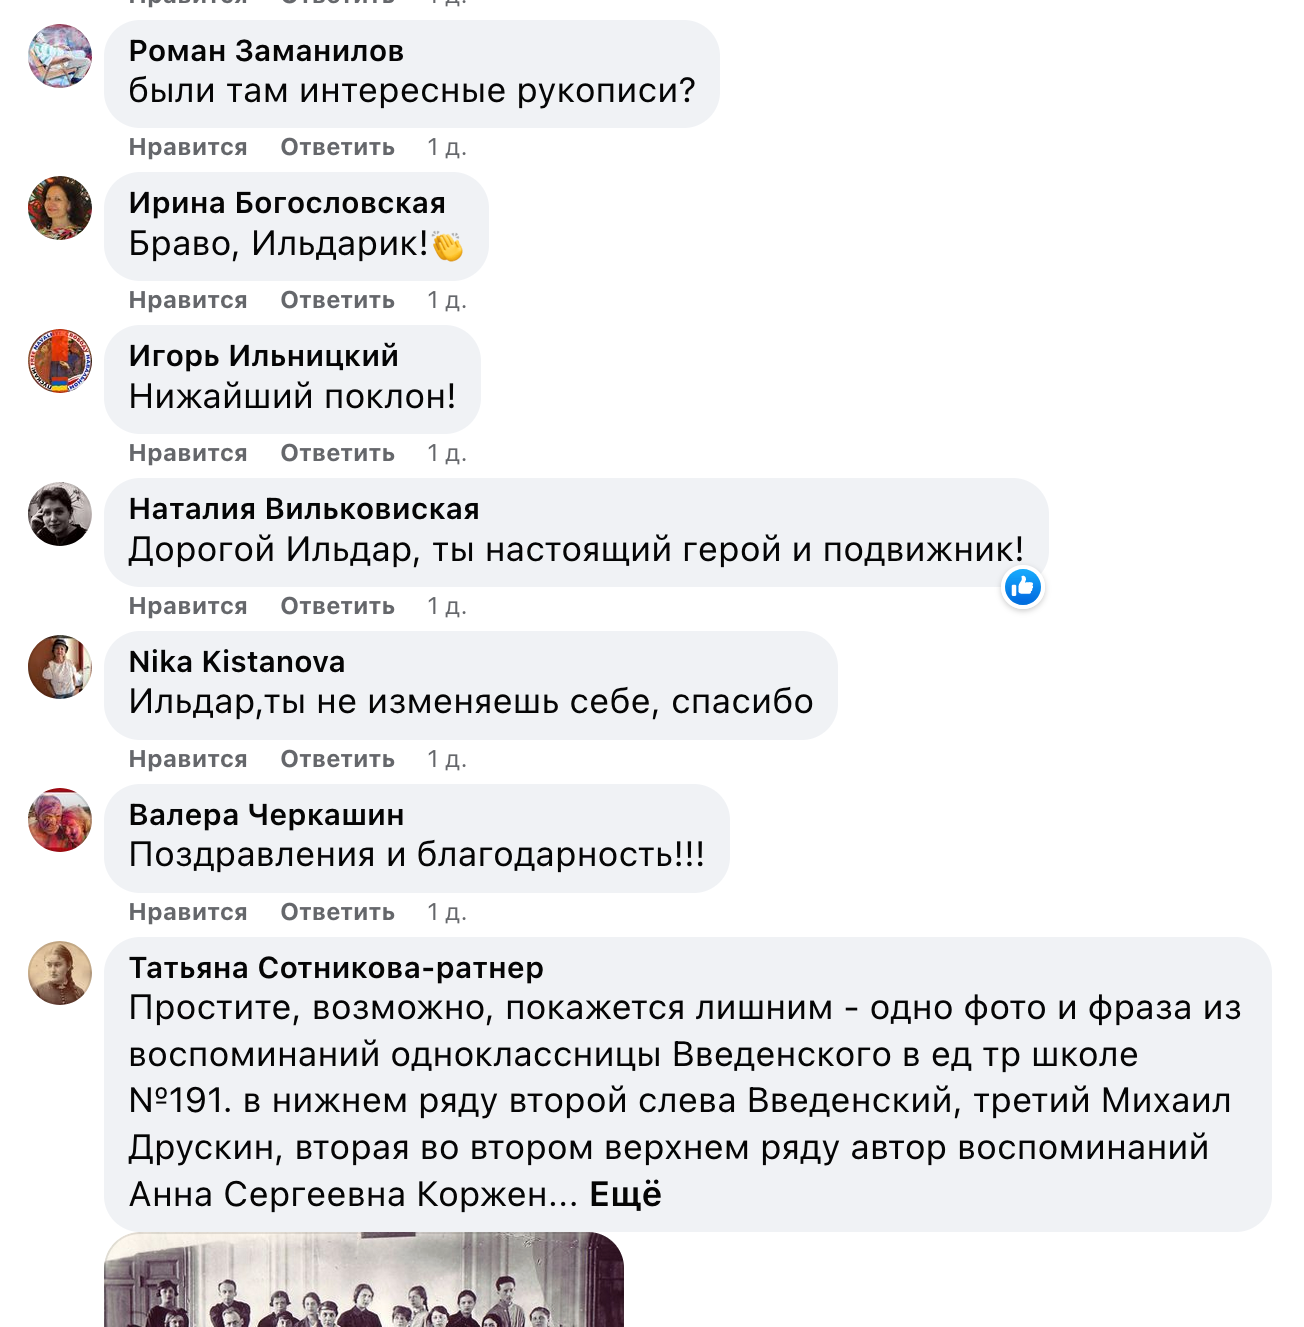Reply to Nika Kistanova's comment
The width and height of the screenshot is (1304, 1327).
click(x=337, y=759)
